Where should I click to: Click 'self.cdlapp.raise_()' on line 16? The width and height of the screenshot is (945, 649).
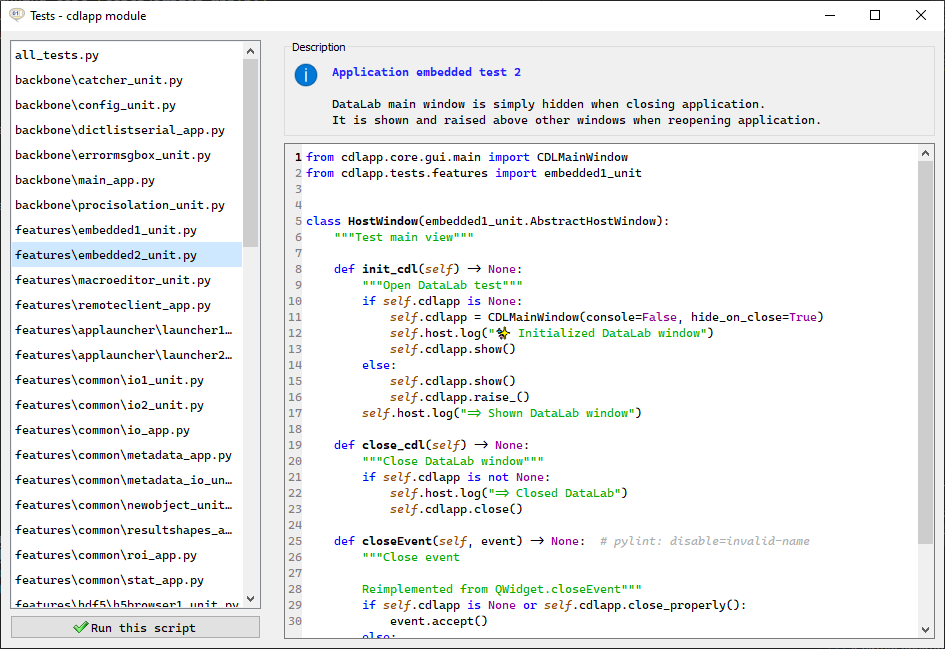point(460,397)
